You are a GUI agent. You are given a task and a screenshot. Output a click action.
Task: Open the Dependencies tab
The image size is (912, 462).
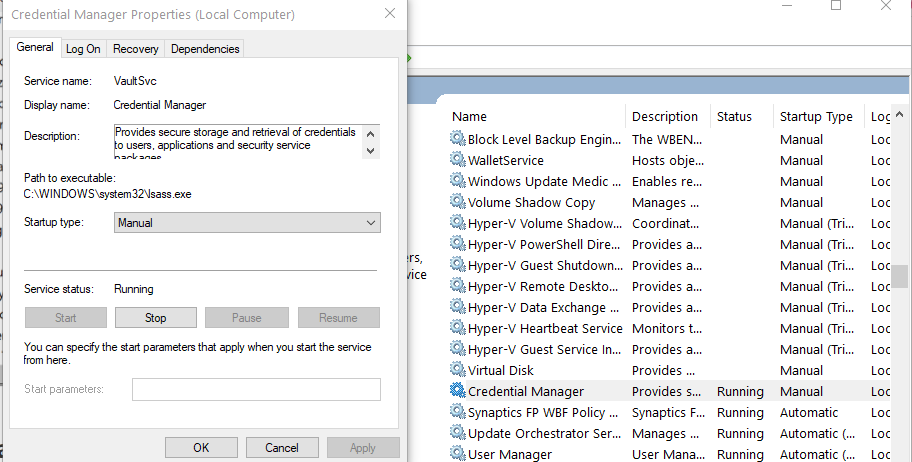coord(205,49)
